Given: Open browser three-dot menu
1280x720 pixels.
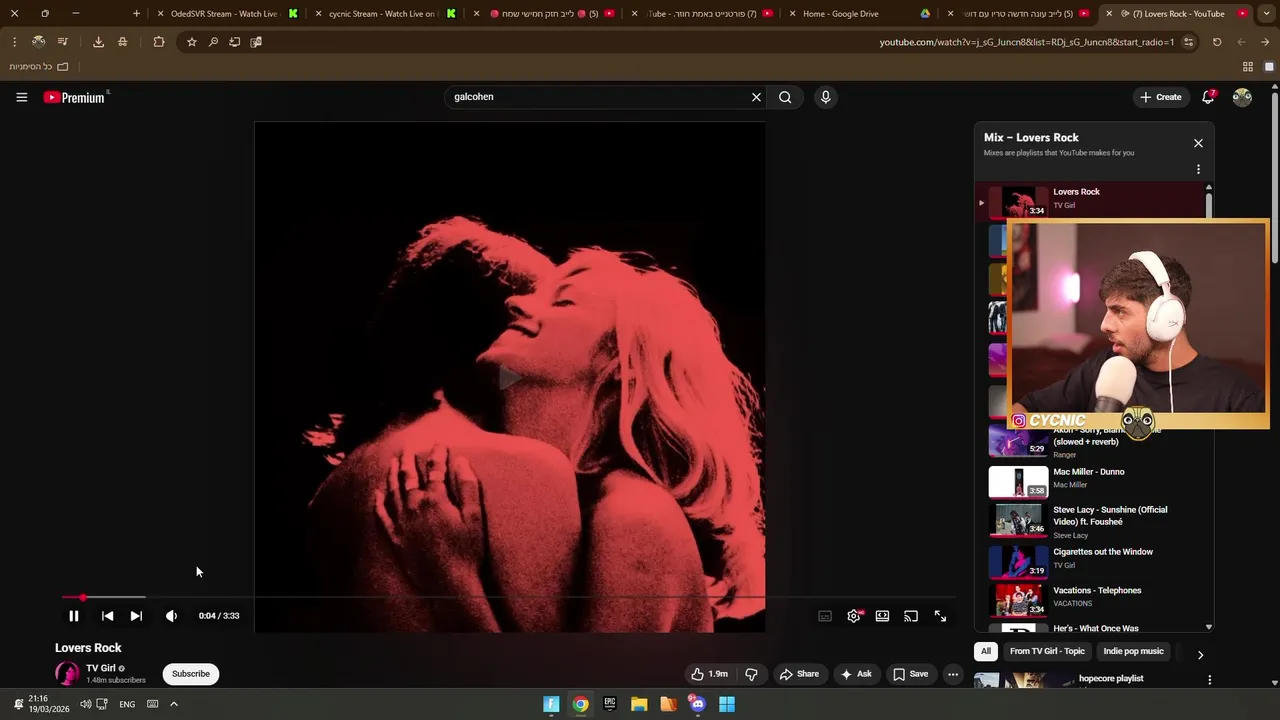Looking at the screenshot, I should [14, 42].
